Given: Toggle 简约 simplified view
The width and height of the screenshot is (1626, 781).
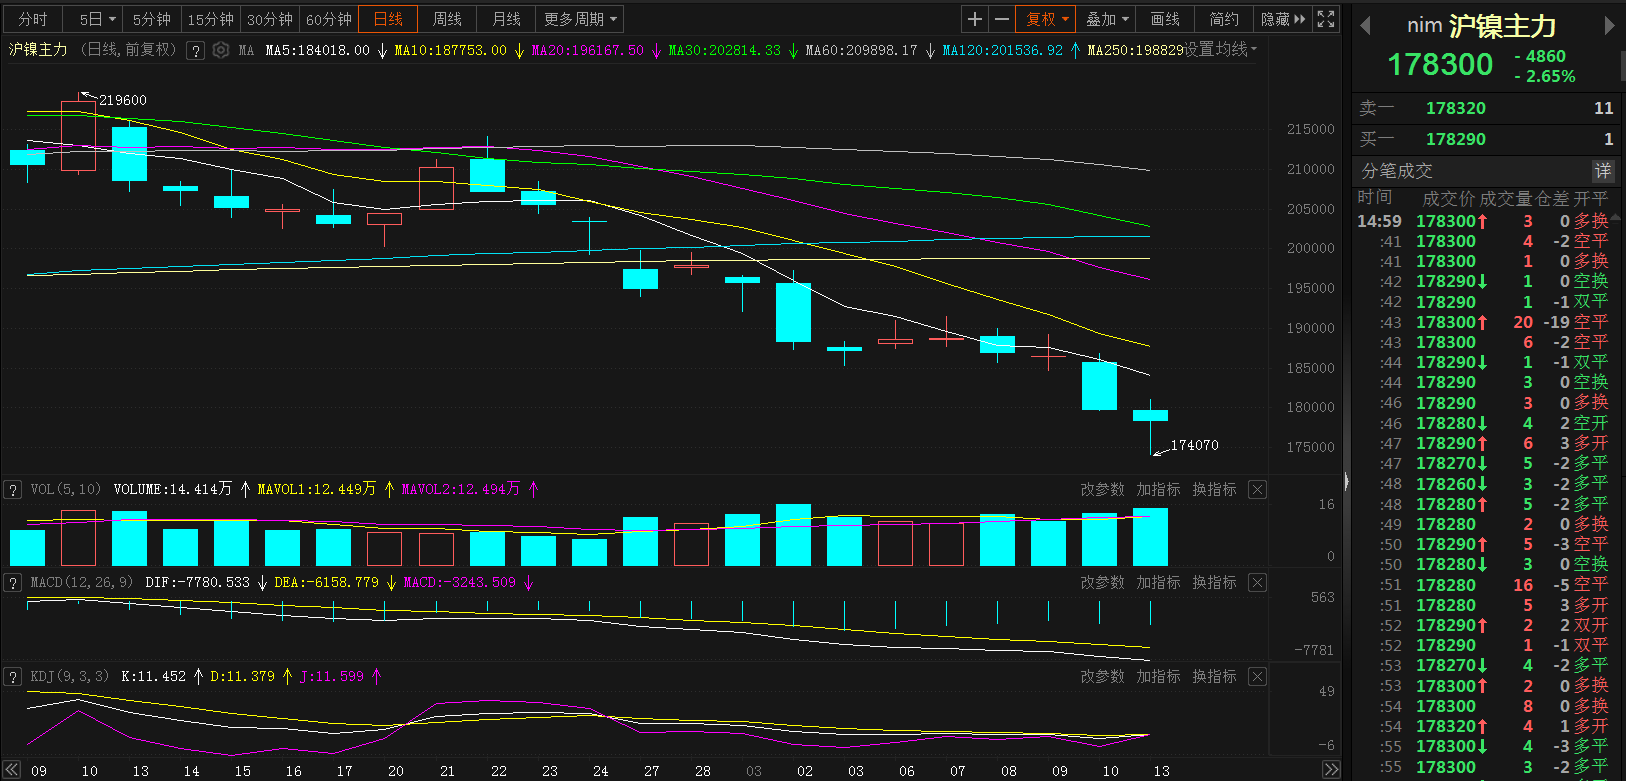Looking at the screenshot, I should (x=1224, y=19).
